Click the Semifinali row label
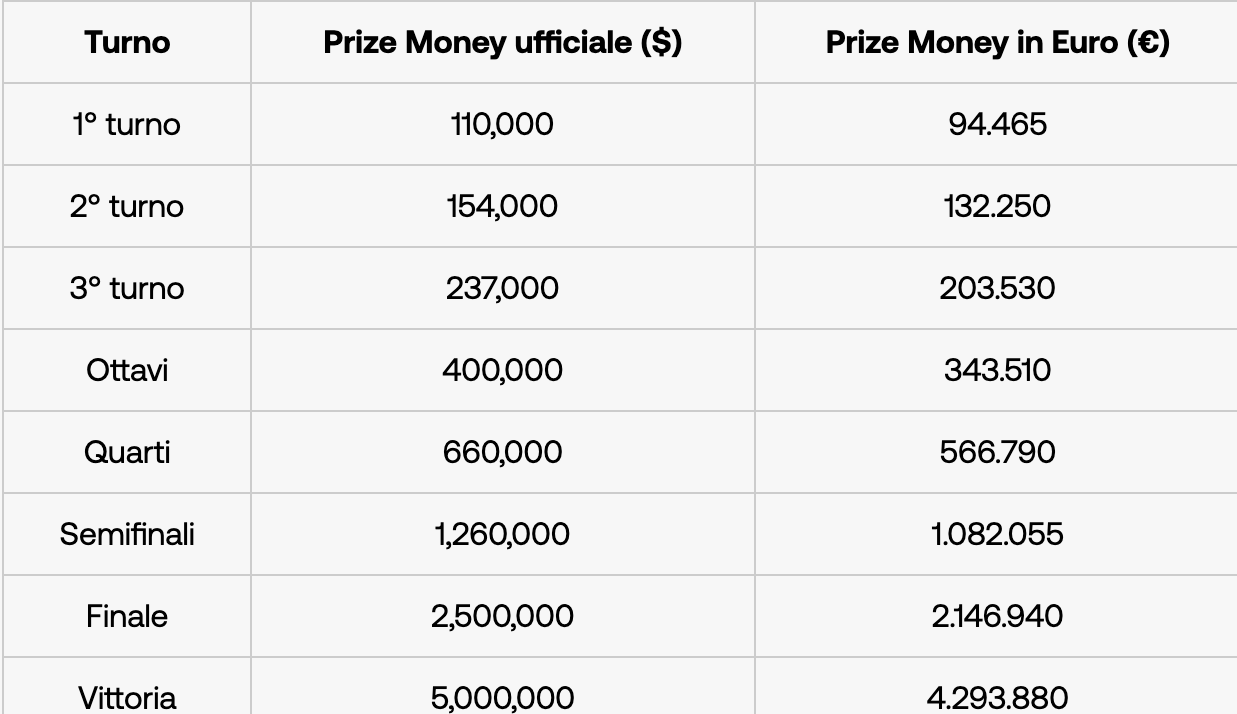Viewport: 1237px width, 714px height. [x=127, y=535]
